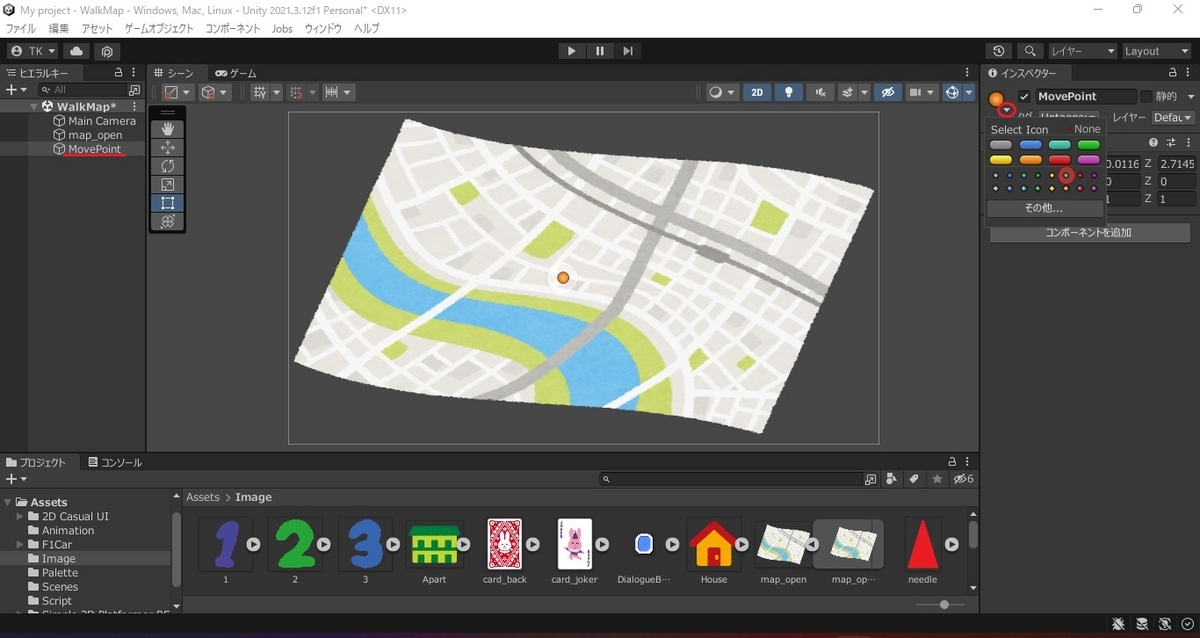Click the その他... button in icon picker
This screenshot has width=1200, height=638.
1044,208
